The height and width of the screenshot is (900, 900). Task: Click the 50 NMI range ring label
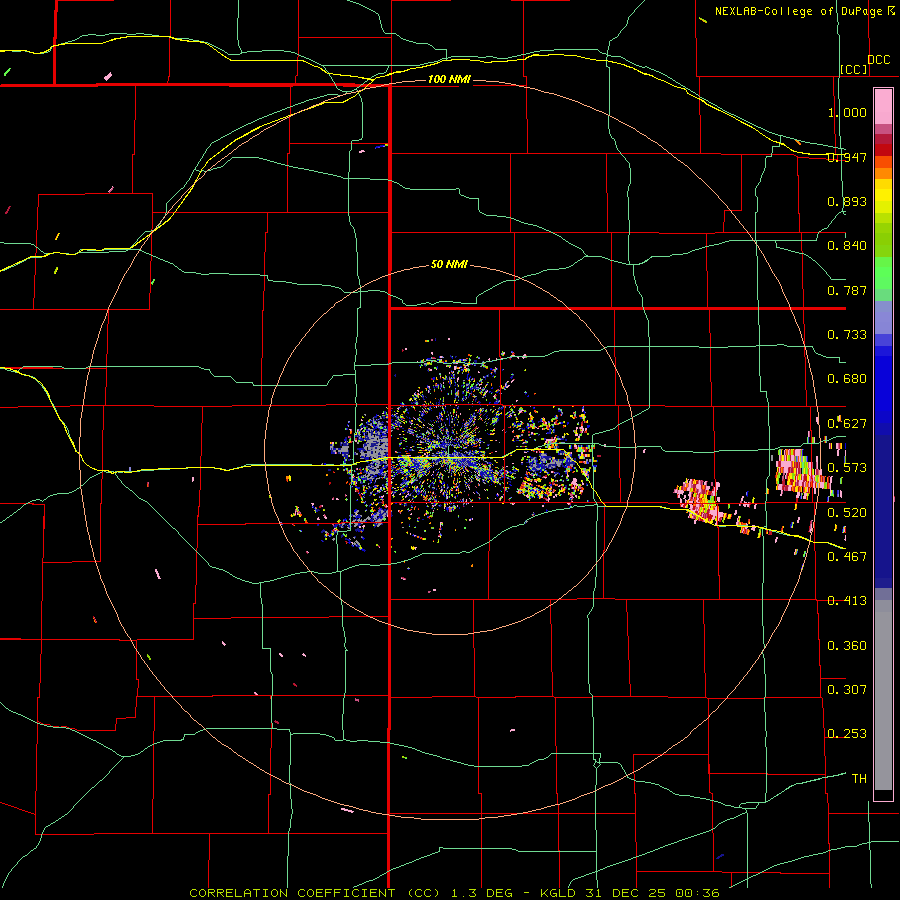[x=449, y=264]
